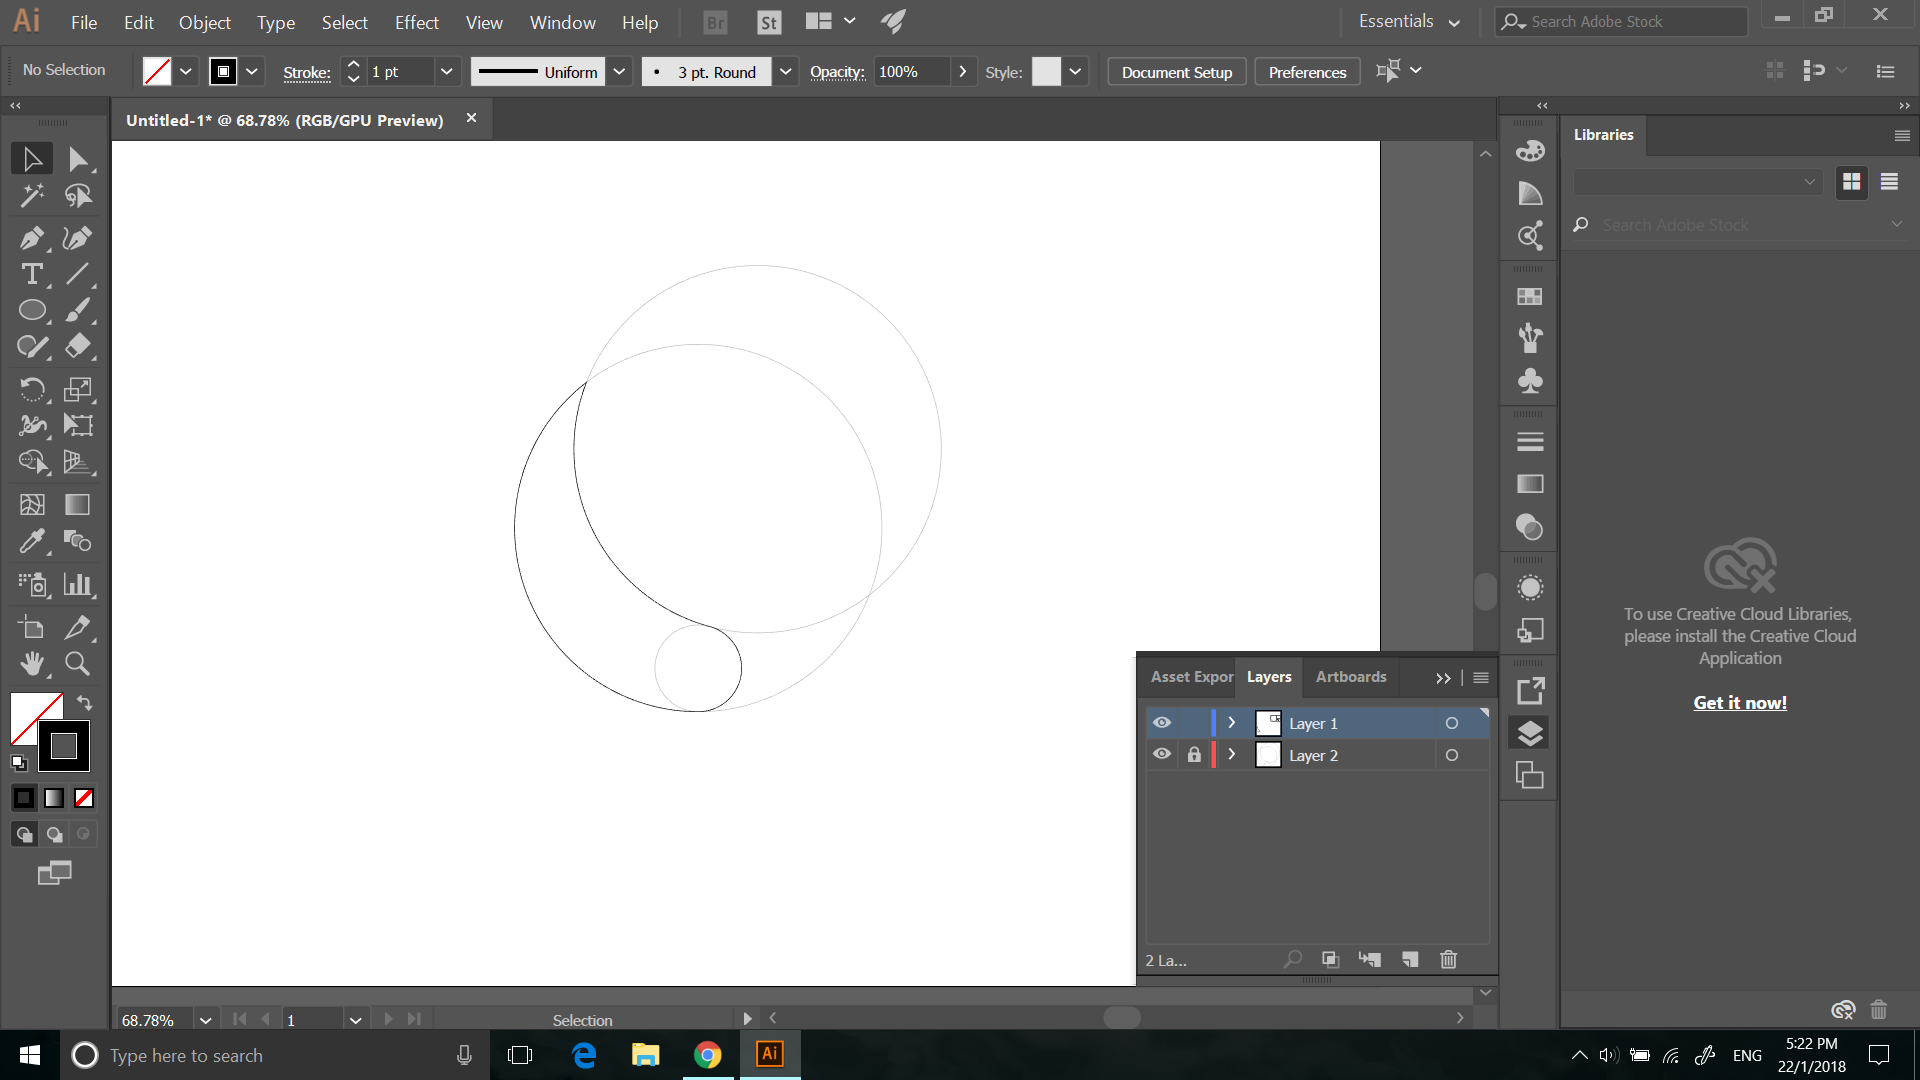Viewport: 1920px width, 1080px height.
Task: Open the variable width profile dropdown
Action: coord(620,71)
